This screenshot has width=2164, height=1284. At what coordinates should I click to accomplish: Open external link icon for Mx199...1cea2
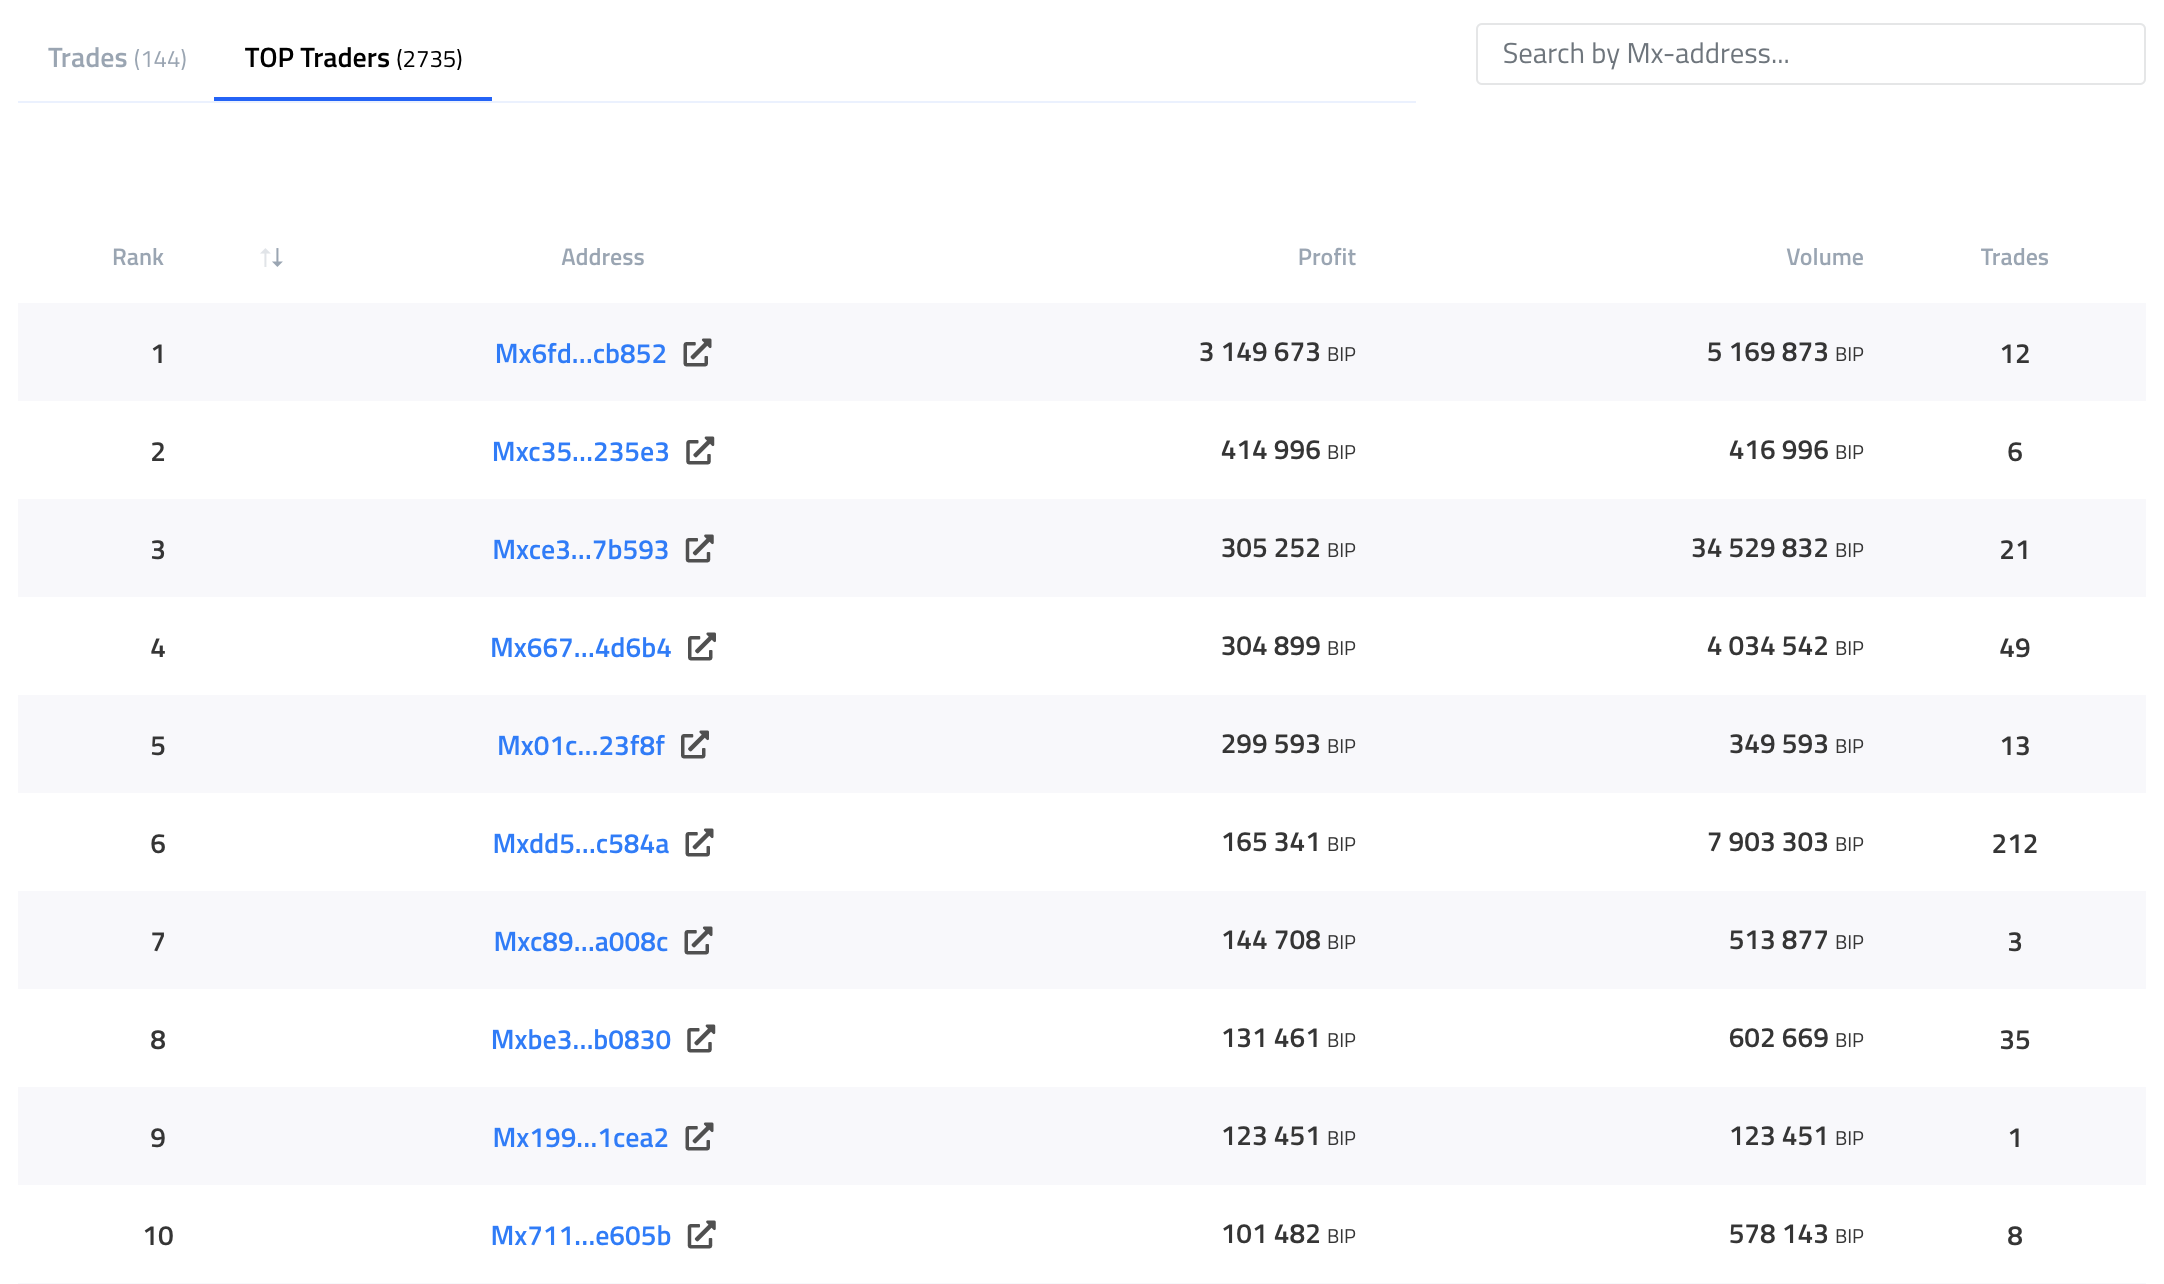tap(699, 1137)
